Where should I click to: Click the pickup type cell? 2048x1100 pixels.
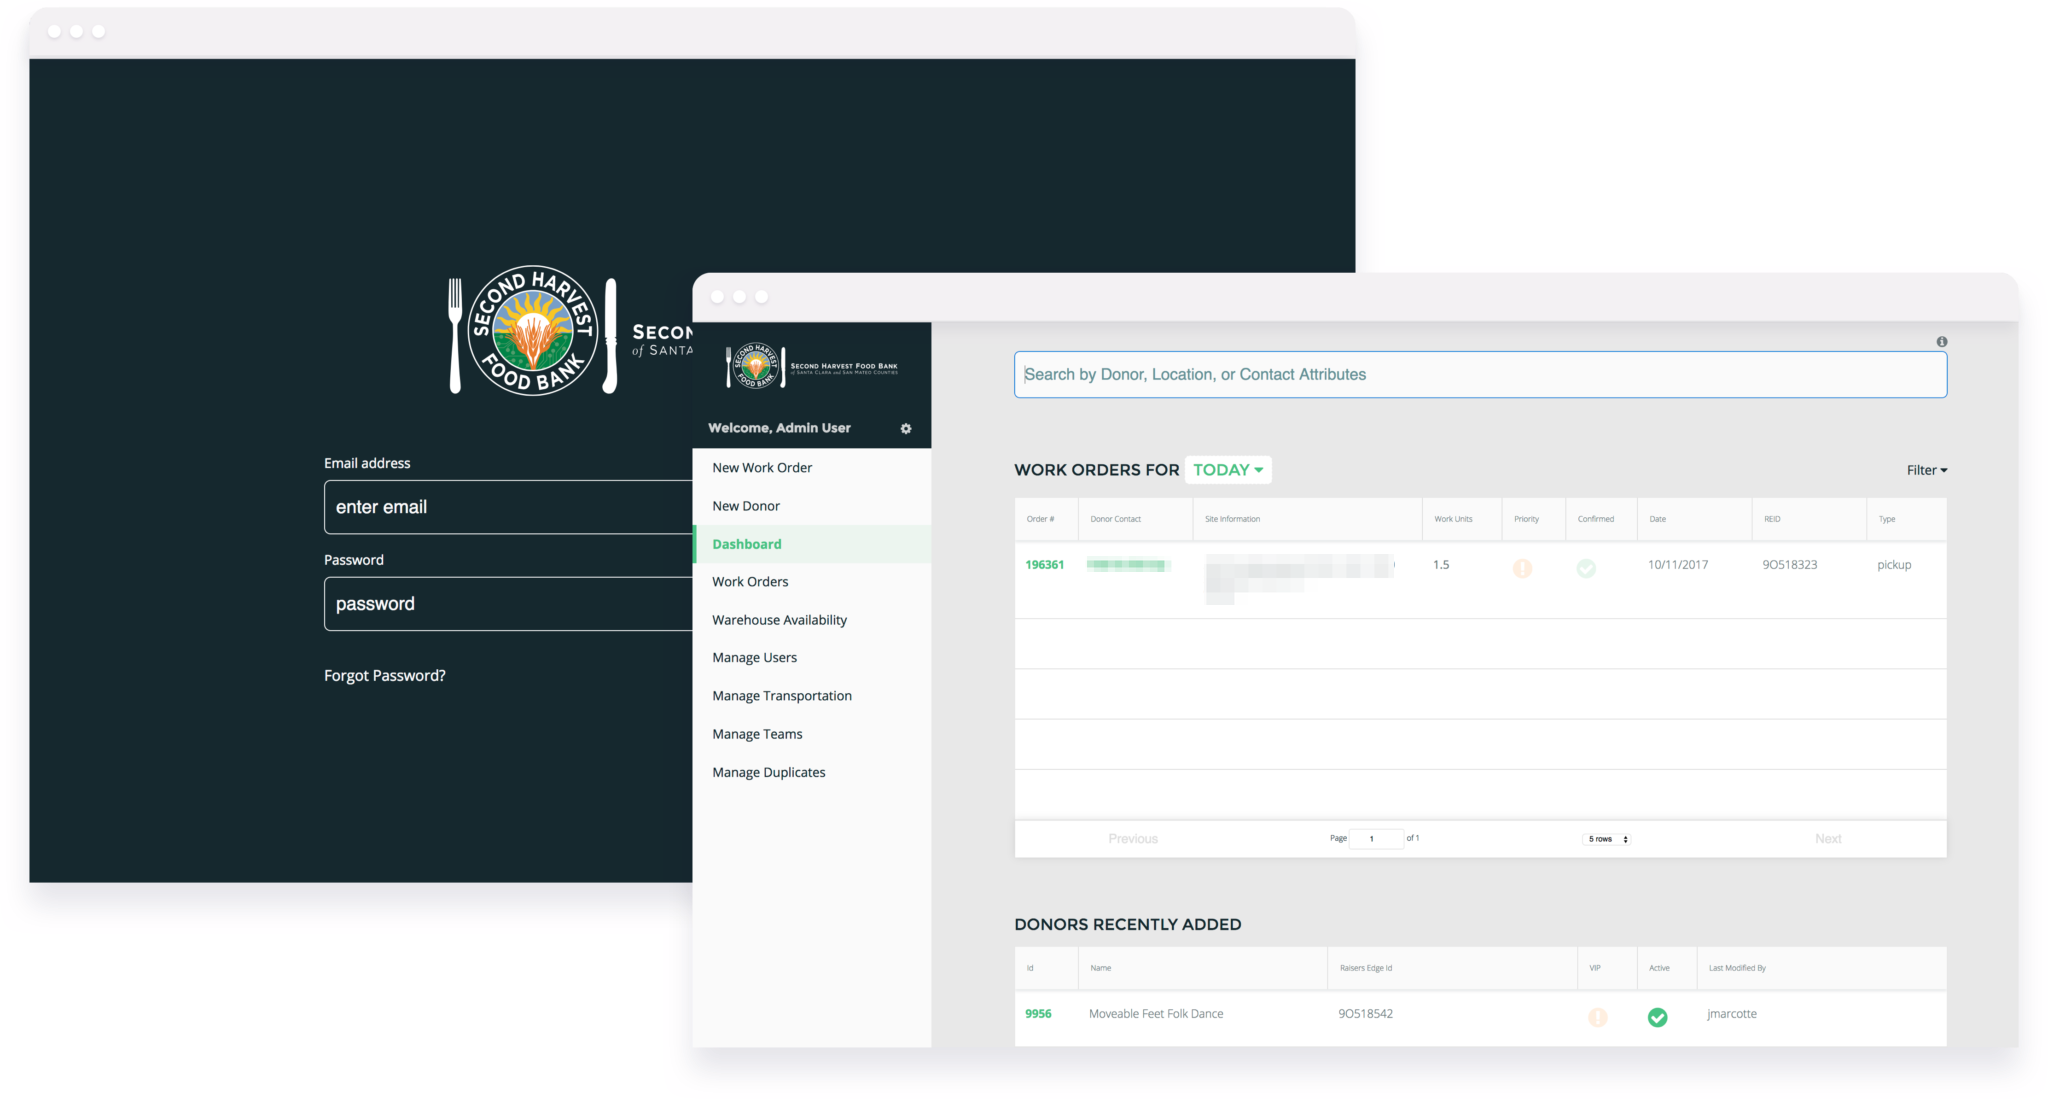click(1894, 565)
